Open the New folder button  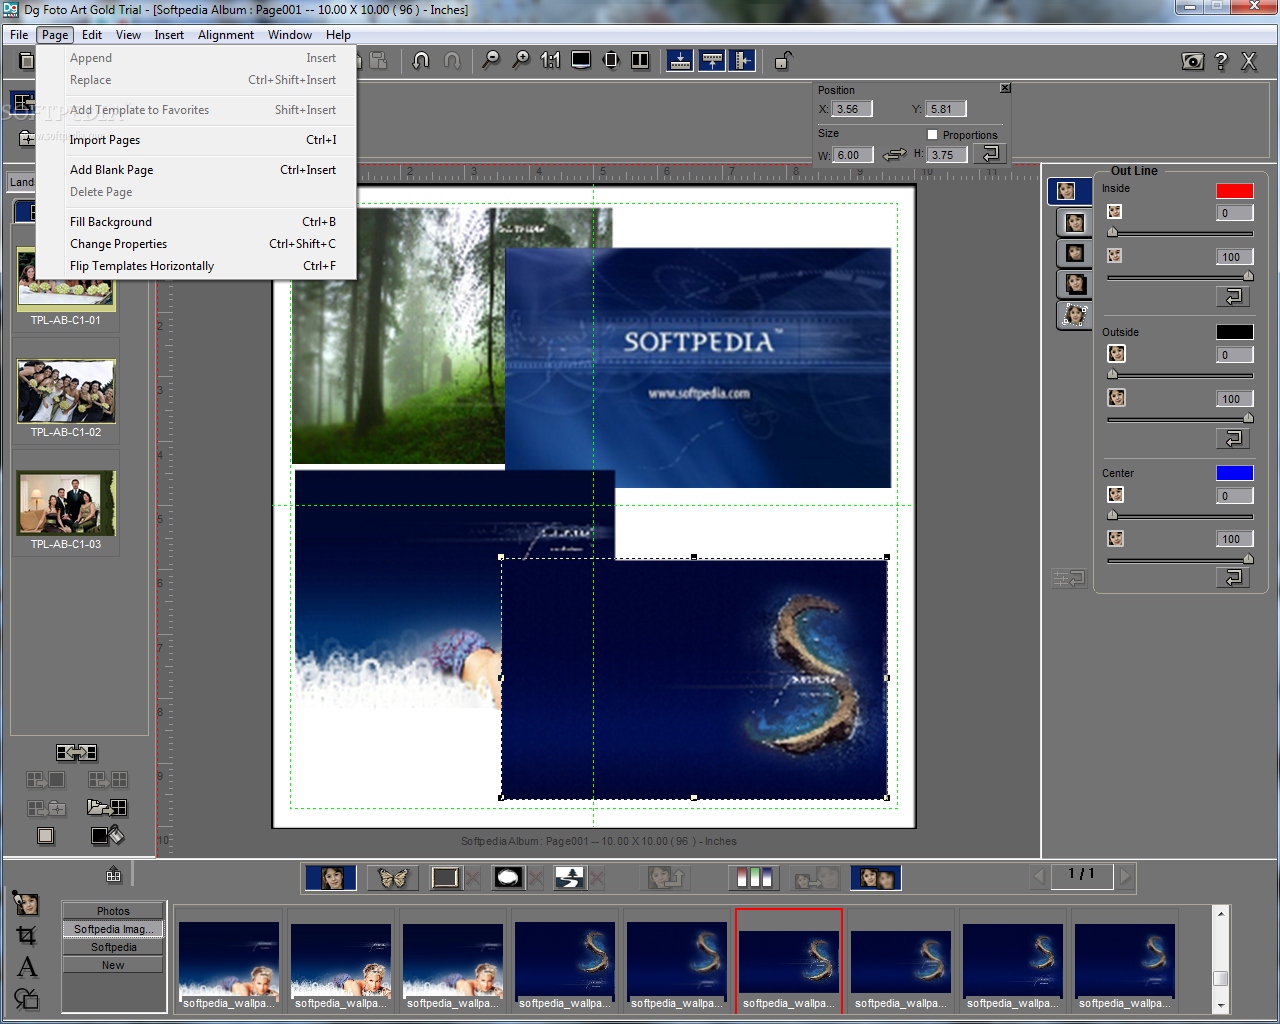pos(113,965)
